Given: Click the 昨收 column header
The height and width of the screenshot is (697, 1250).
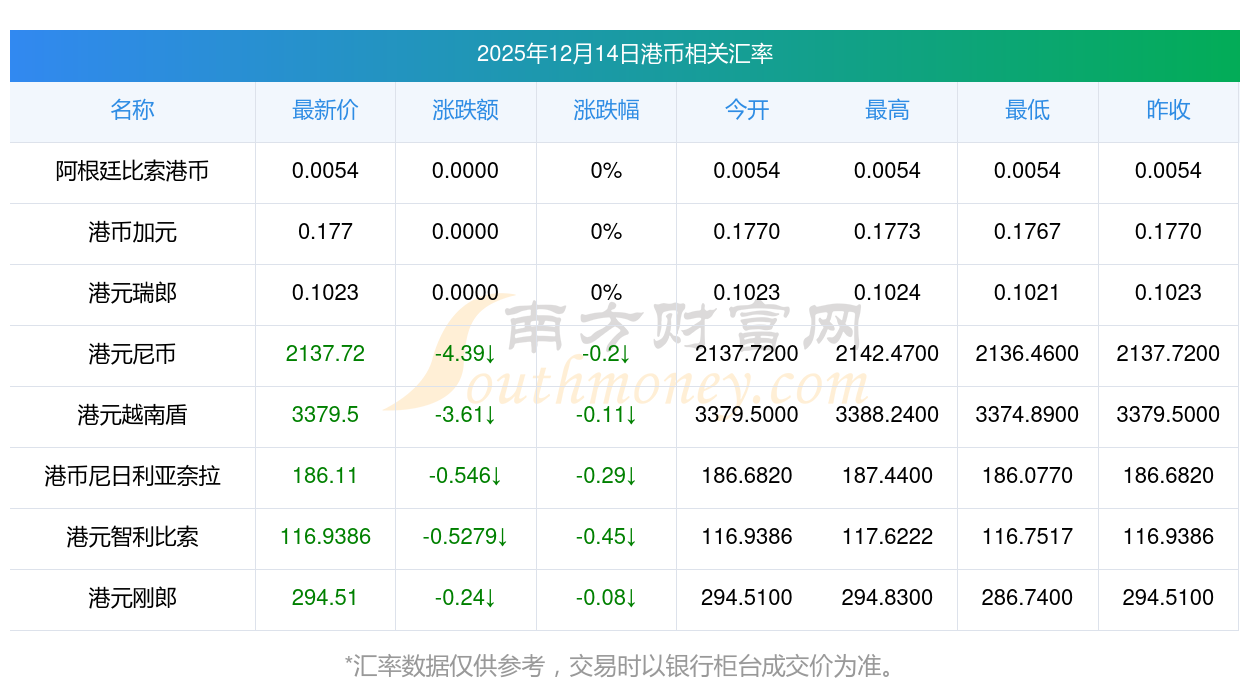Looking at the screenshot, I should pos(1168,110).
